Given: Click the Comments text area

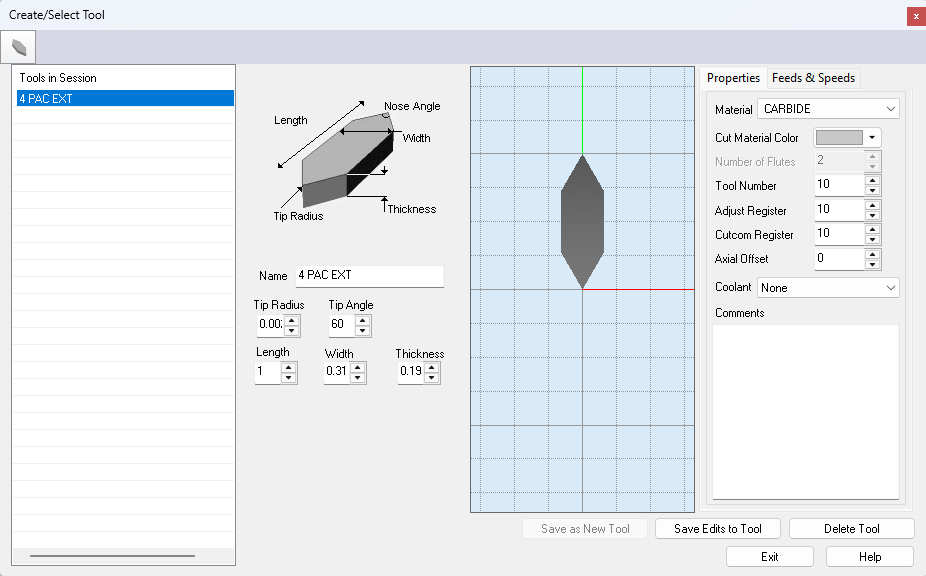Looking at the screenshot, I should click(804, 410).
